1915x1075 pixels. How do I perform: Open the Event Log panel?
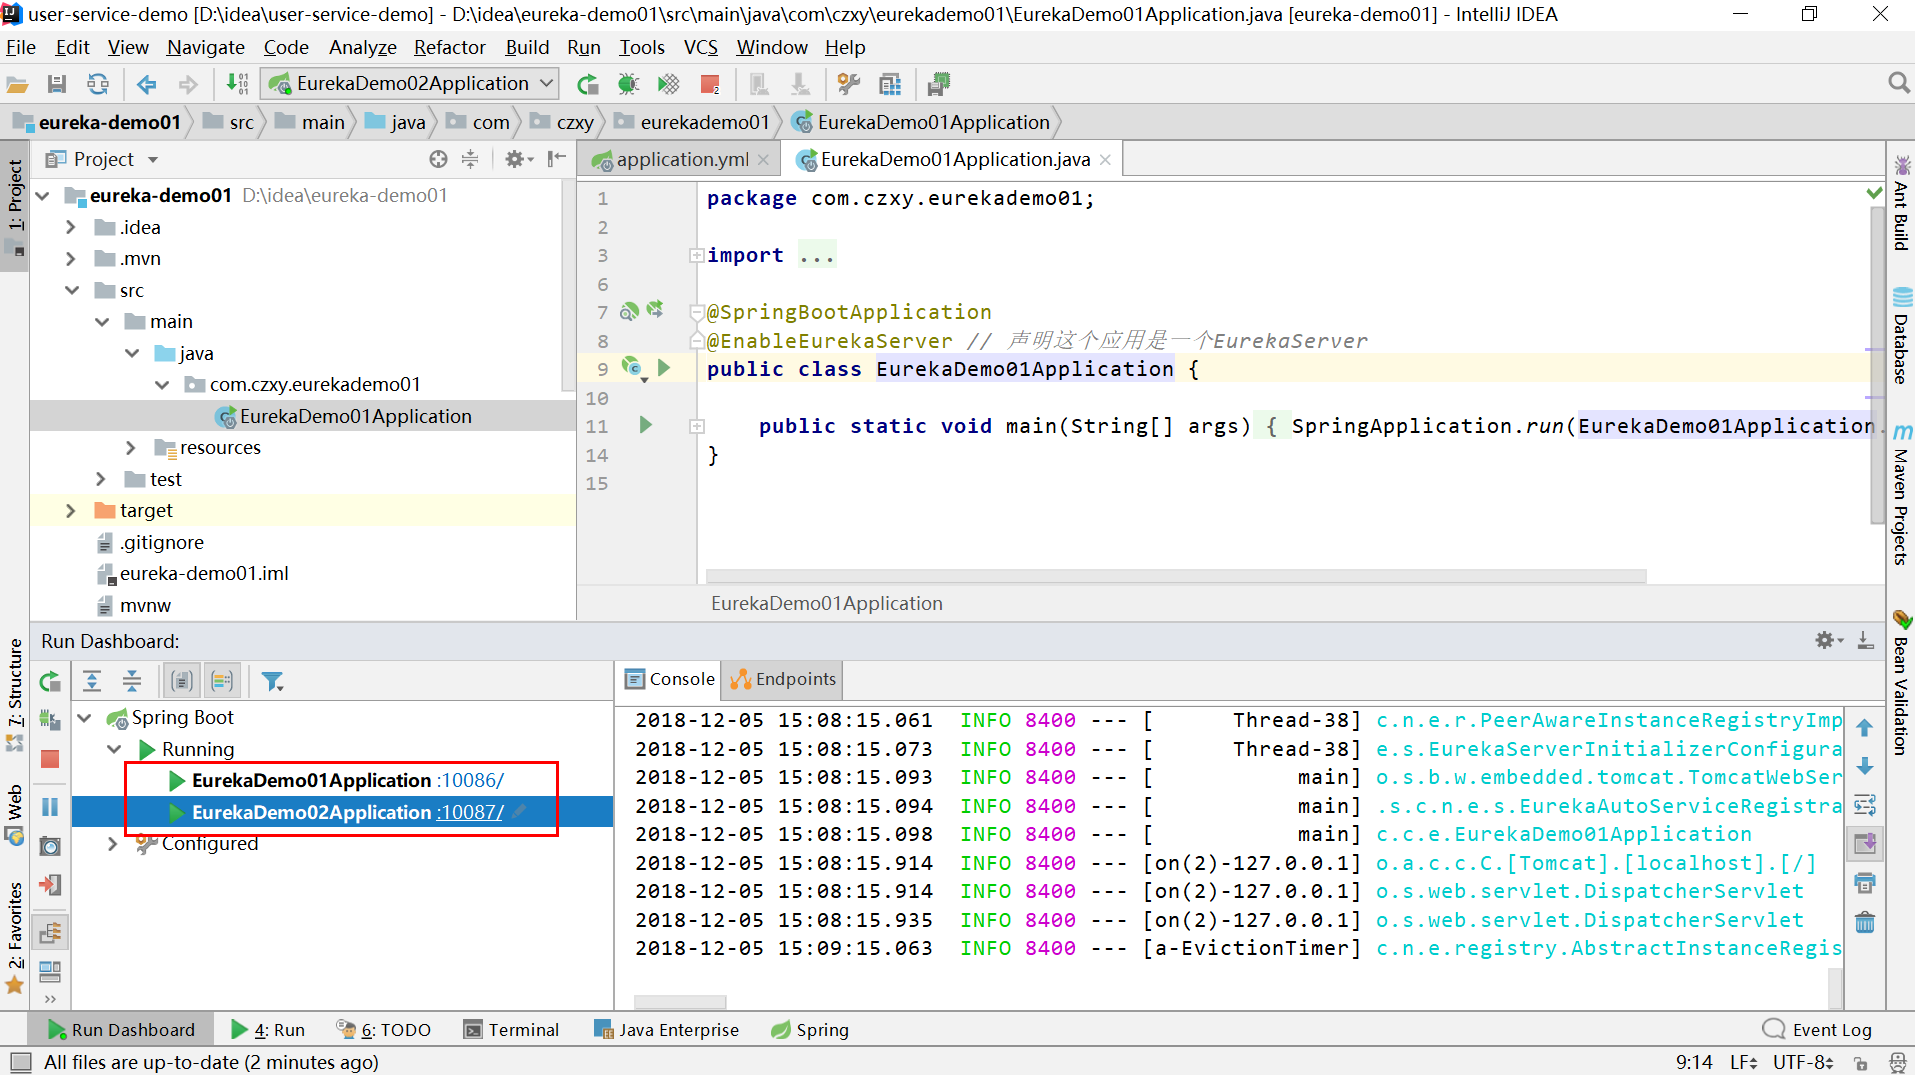pyautogui.click(x=1818, y=1030)
